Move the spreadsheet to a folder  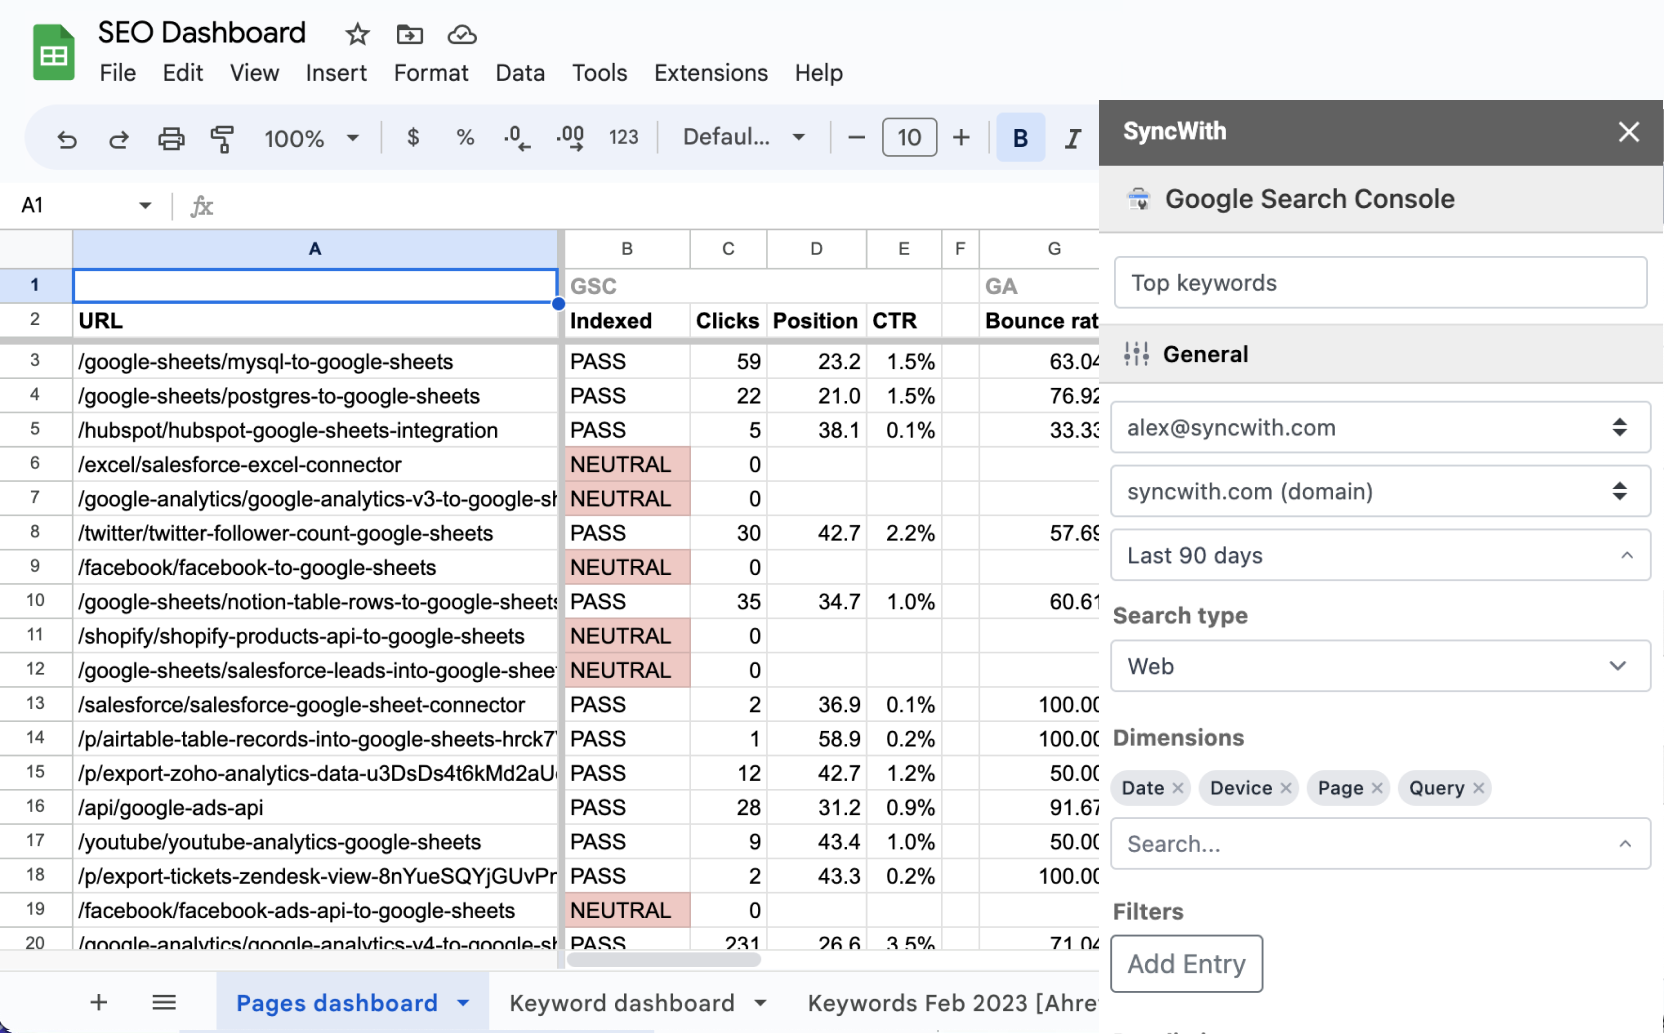tap(409, 33)
